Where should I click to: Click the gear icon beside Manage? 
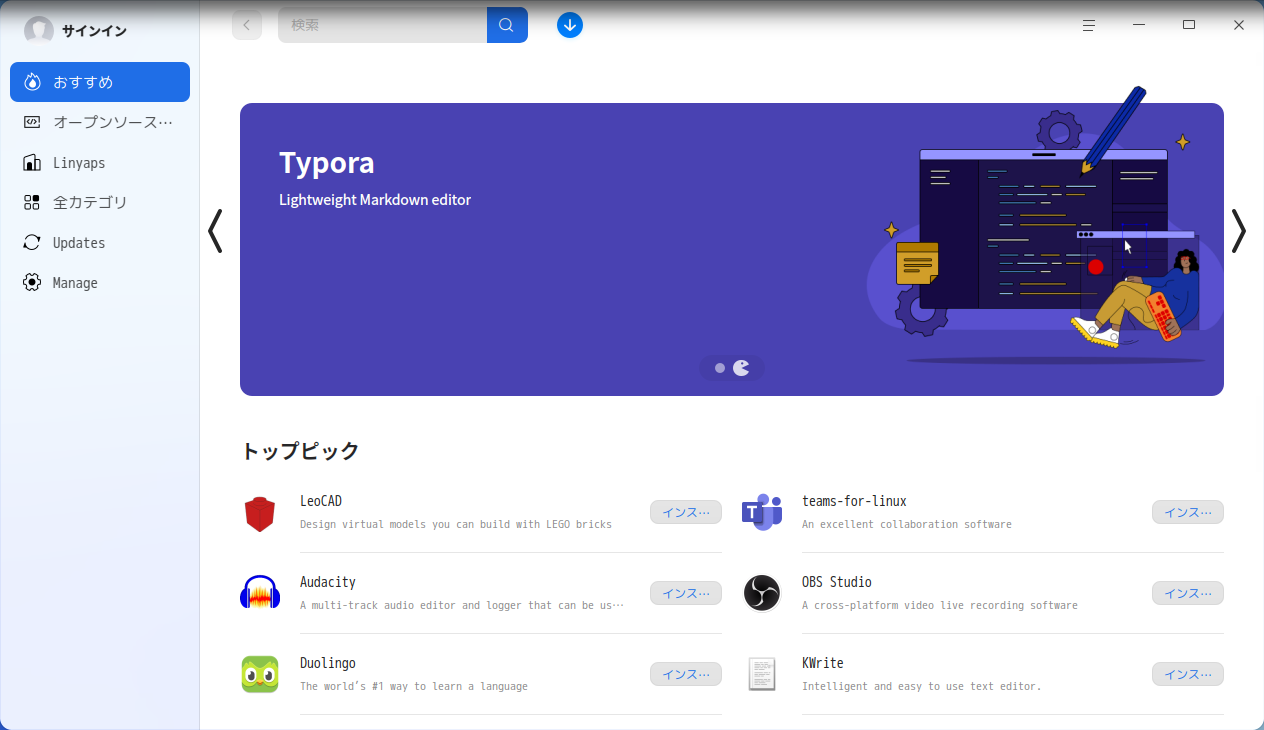[x=32, y=282]
